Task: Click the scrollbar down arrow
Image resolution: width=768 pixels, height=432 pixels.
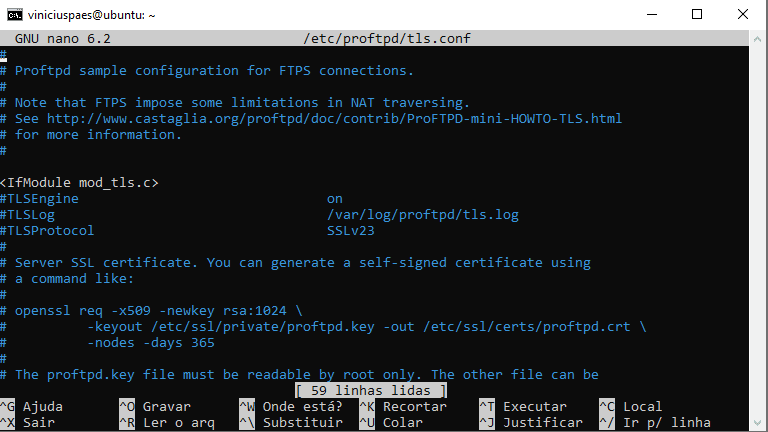Action: (x=758, y=423)
